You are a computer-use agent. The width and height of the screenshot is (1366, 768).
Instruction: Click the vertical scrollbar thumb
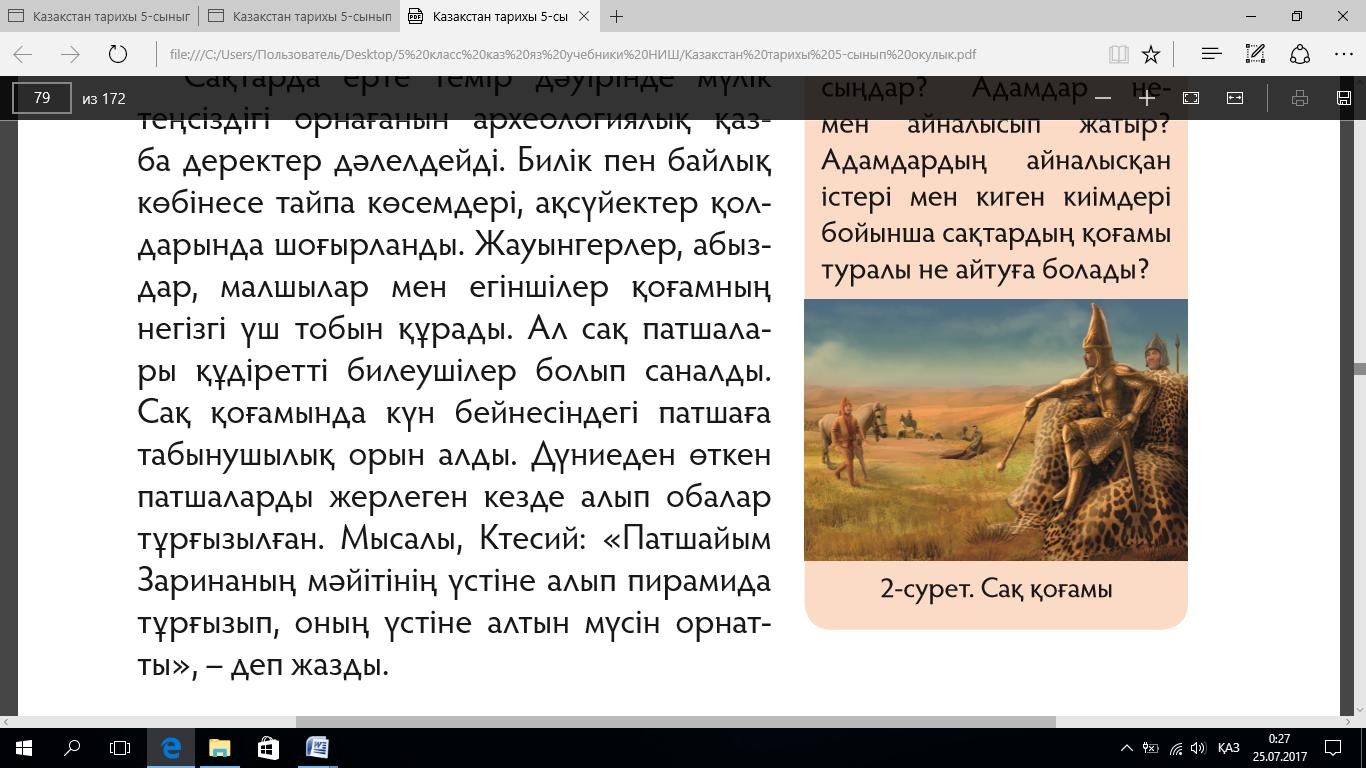point(1359,368)
